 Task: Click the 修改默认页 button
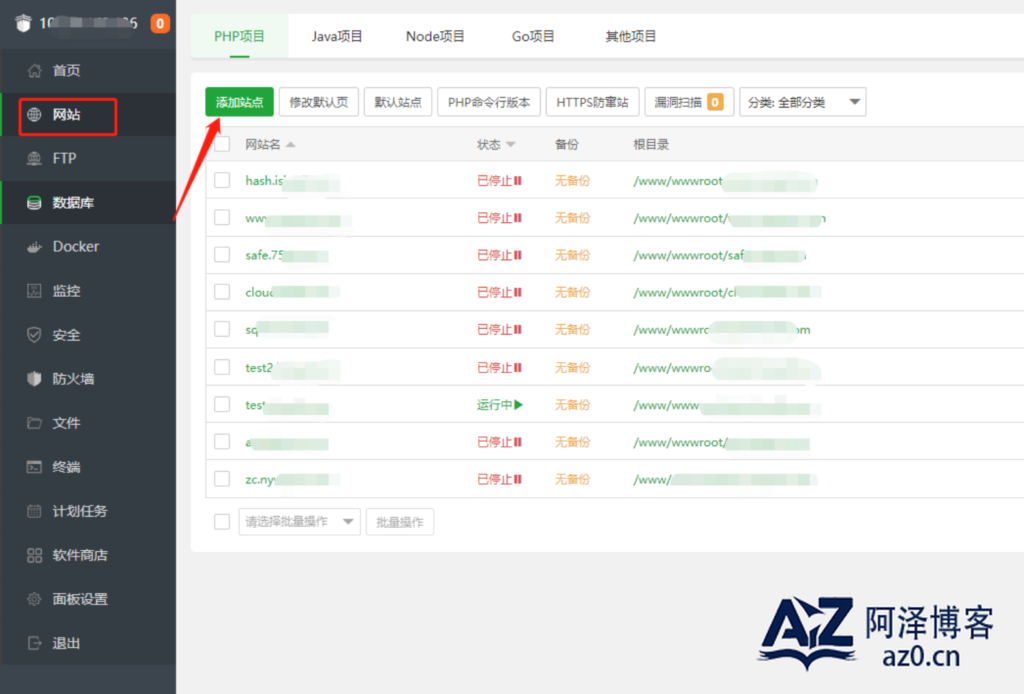coord(319,102)
